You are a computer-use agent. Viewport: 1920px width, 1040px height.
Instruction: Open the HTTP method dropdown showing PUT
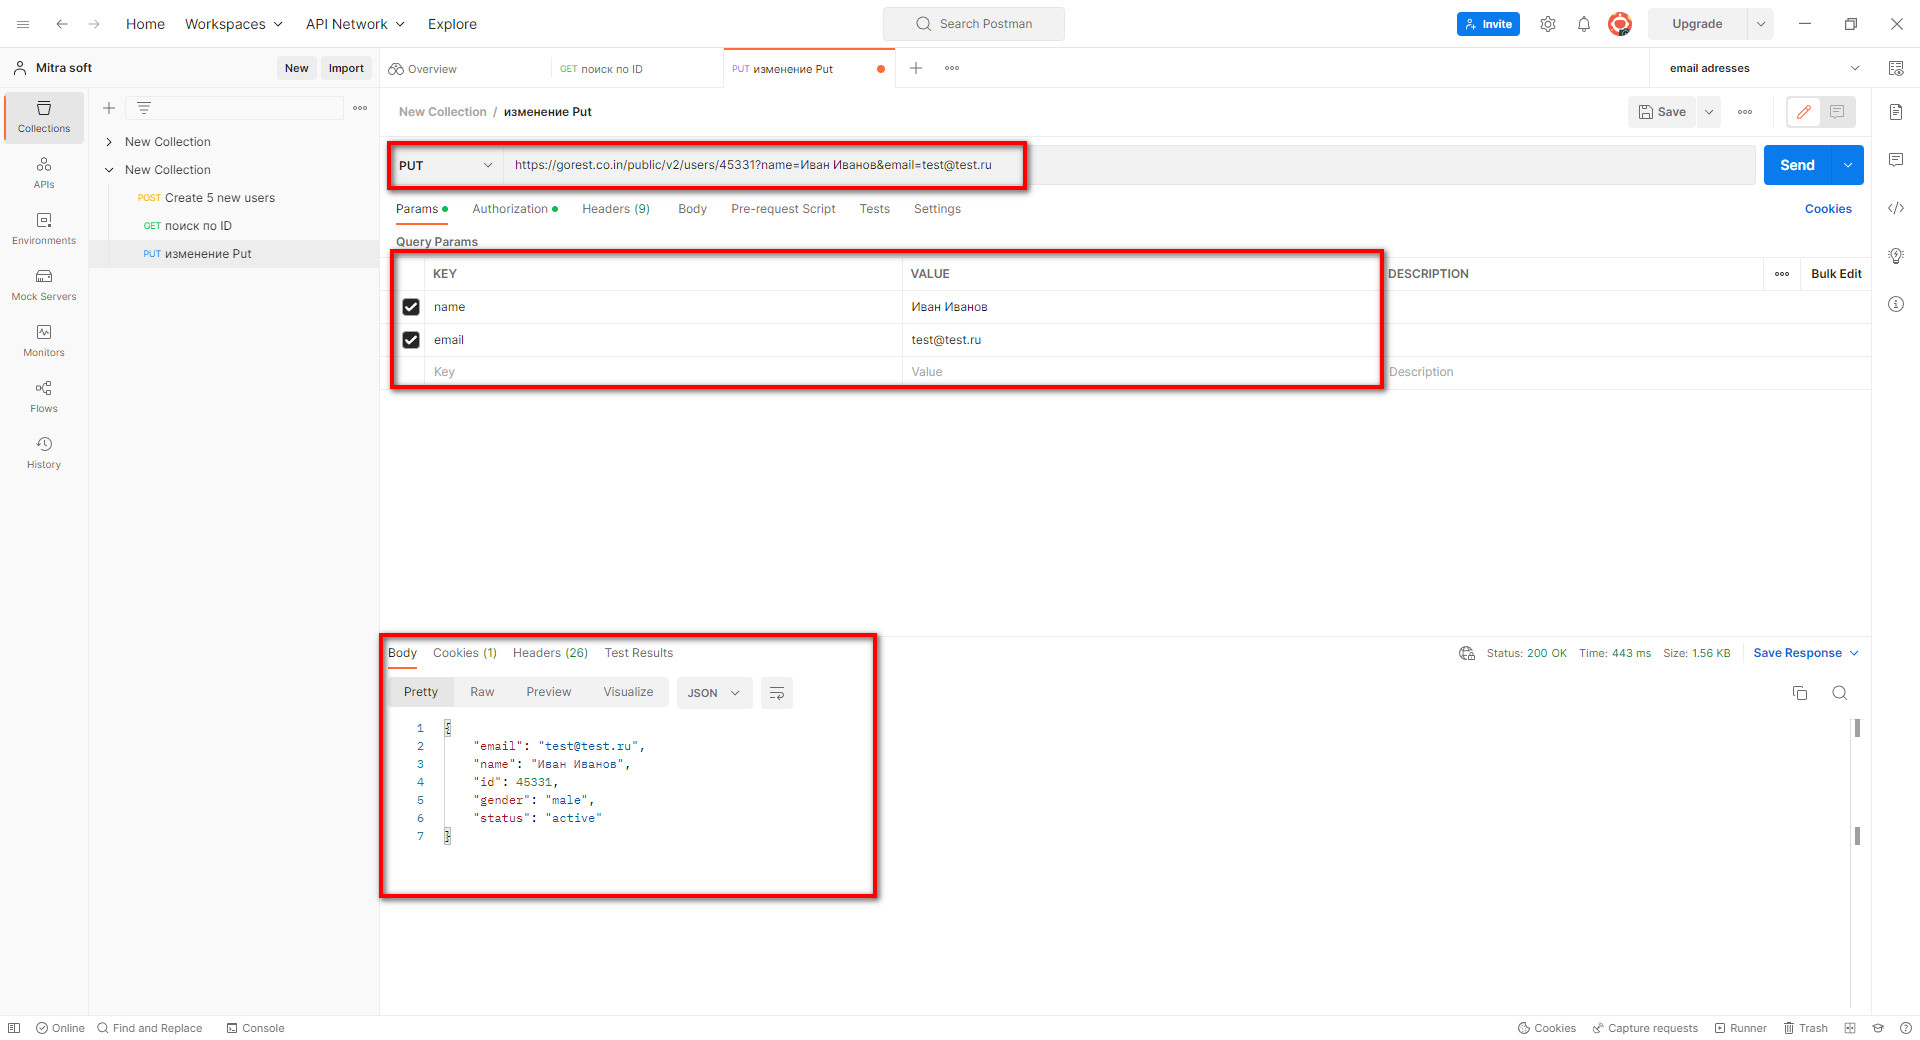446,165
